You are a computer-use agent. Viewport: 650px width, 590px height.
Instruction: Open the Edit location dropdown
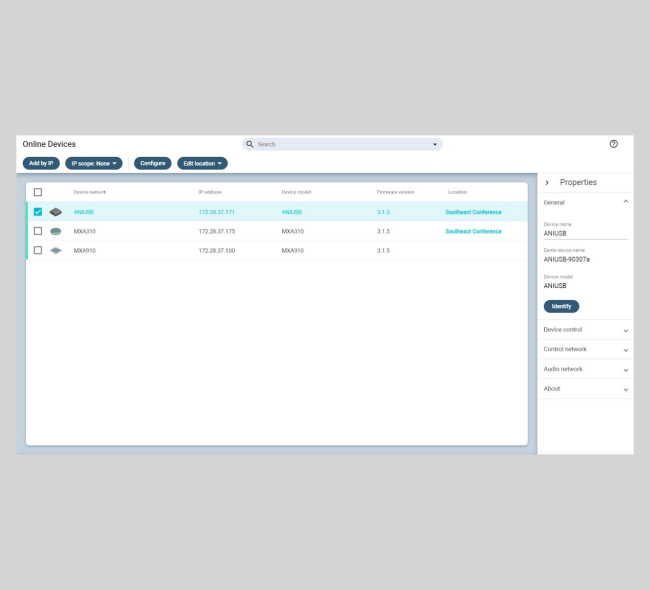[x=202, y=163]
